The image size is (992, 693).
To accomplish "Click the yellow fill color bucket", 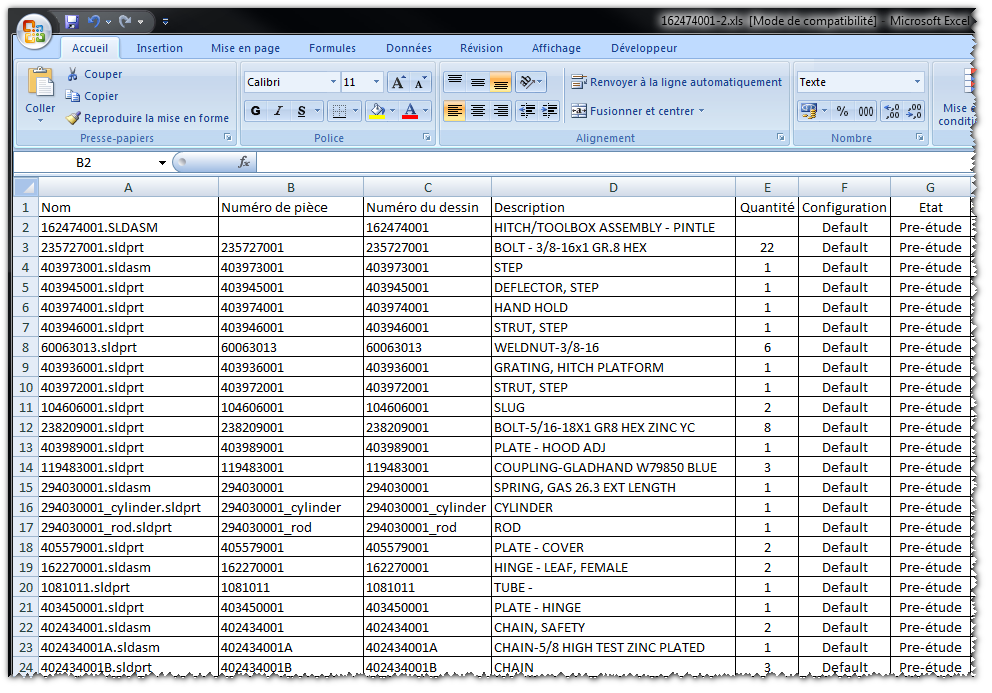I will coord(377,111).
